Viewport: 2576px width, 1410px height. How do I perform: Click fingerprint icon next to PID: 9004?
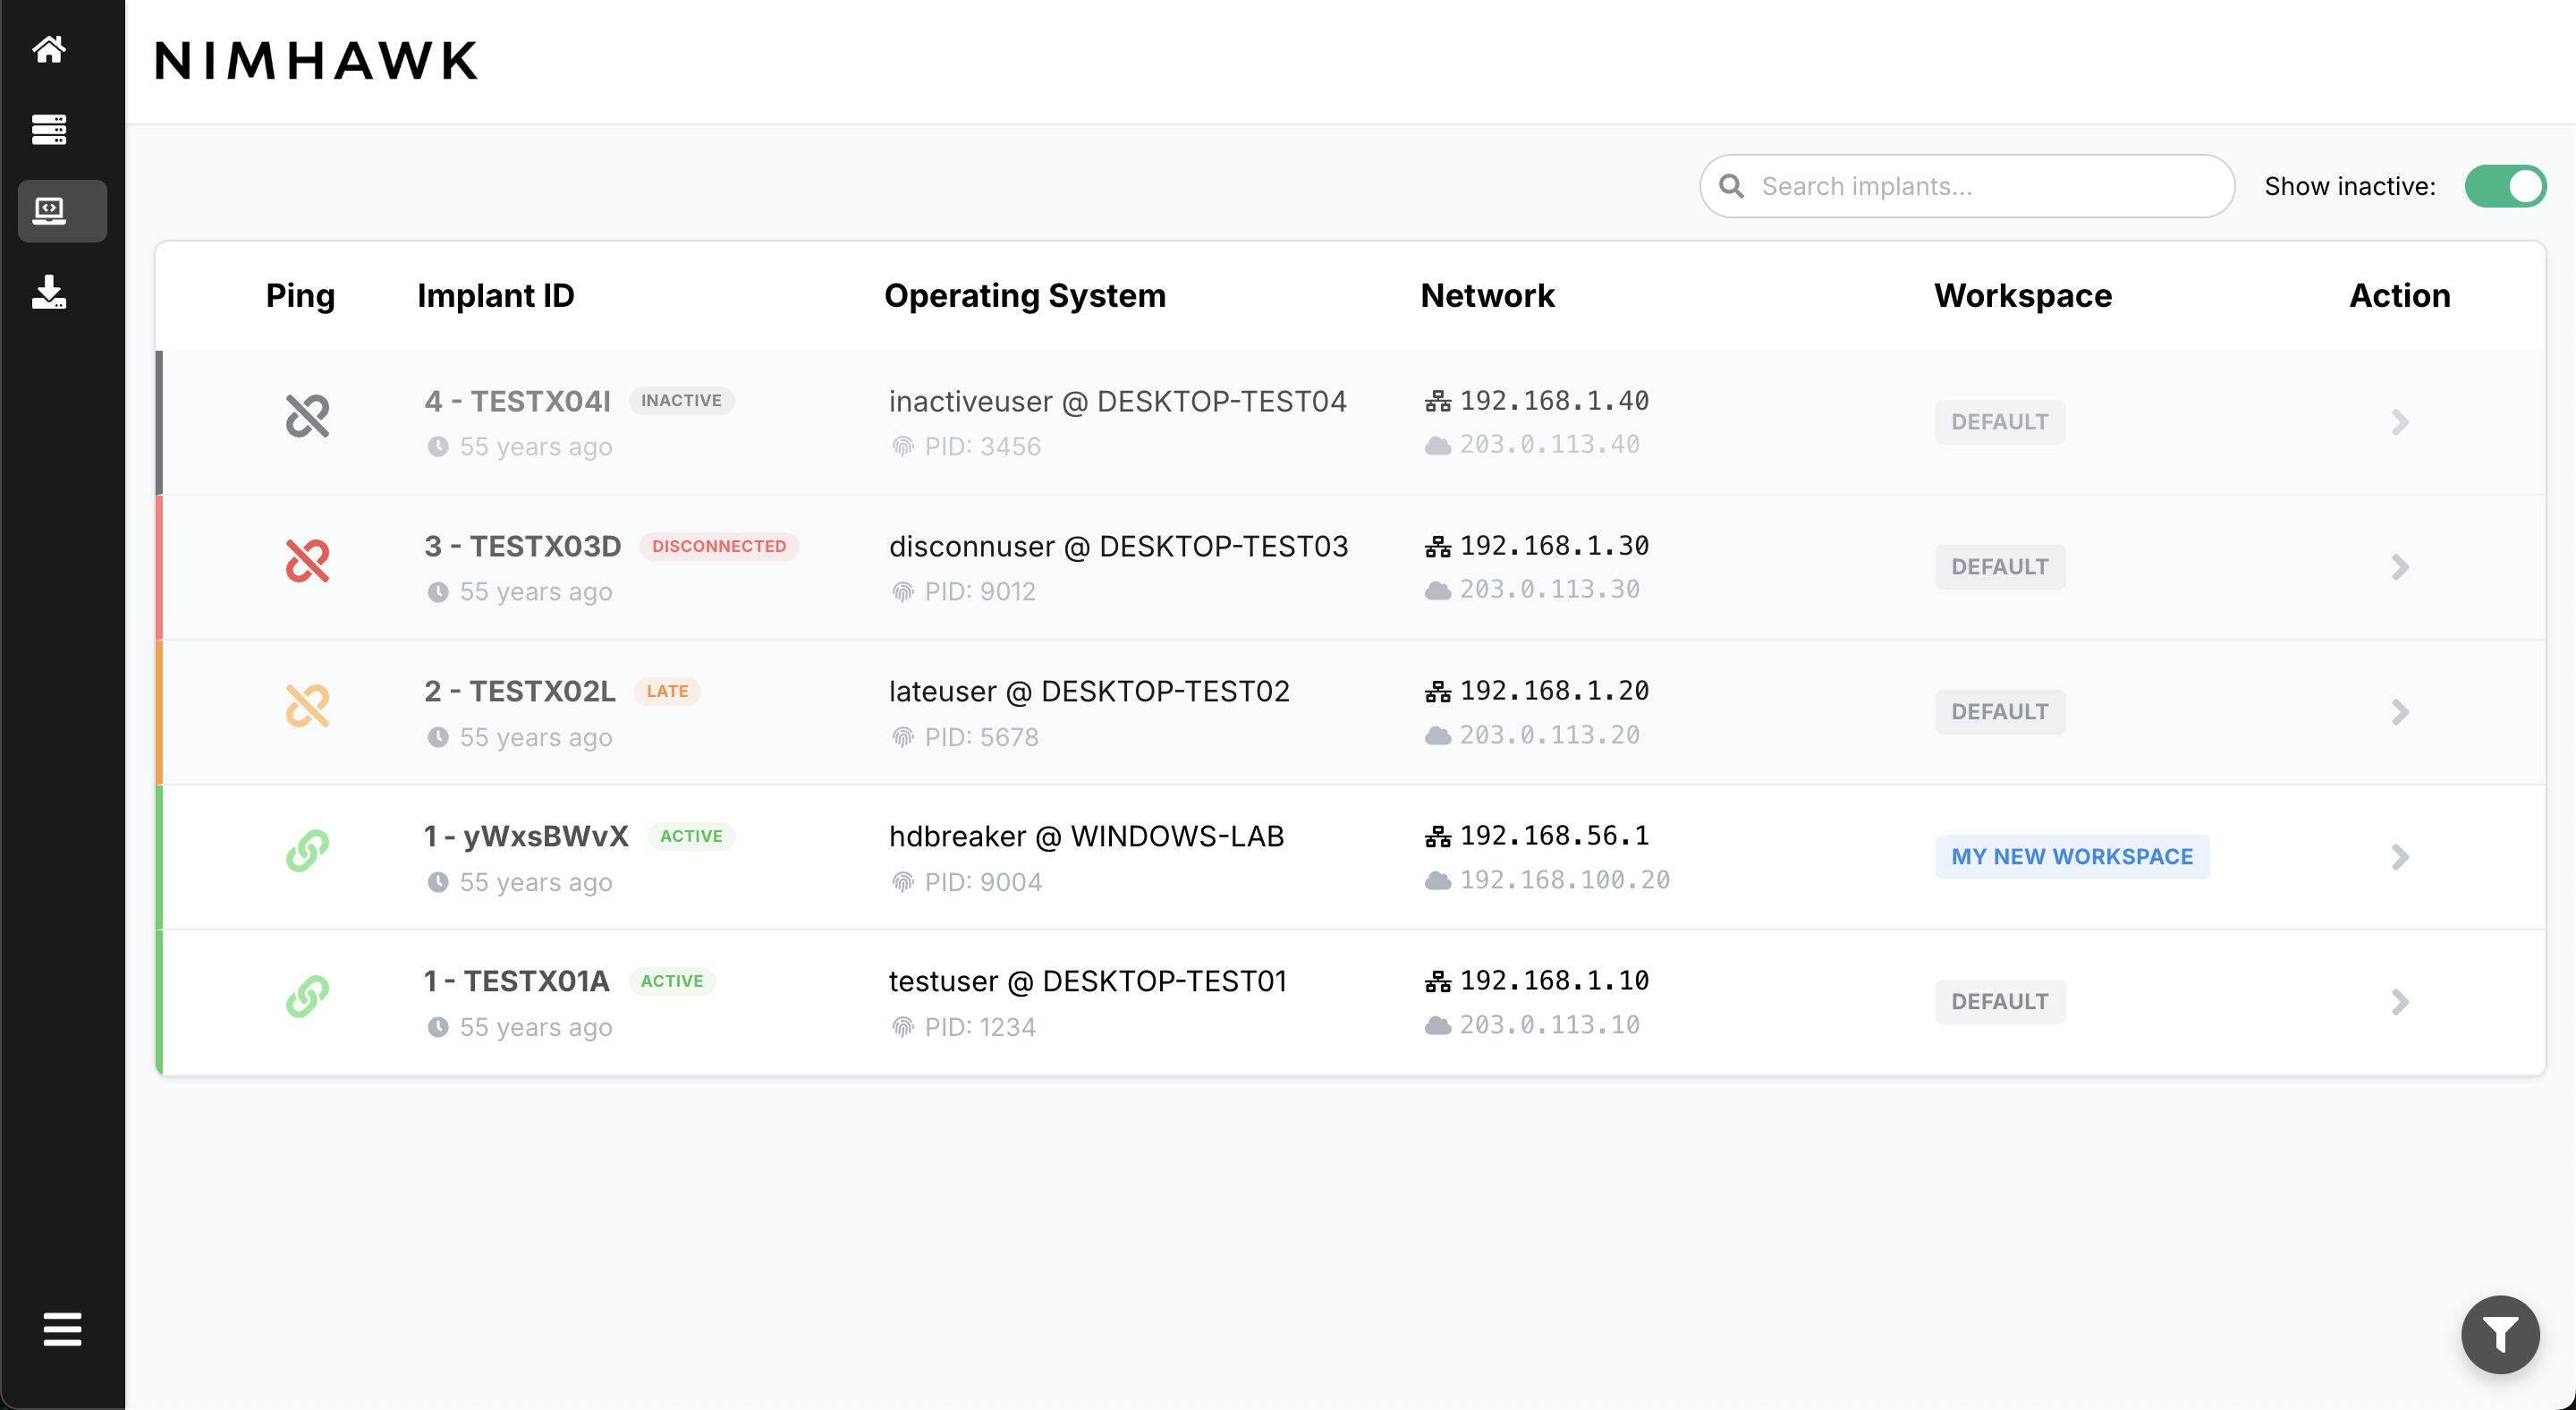click(x=903, y=882)
